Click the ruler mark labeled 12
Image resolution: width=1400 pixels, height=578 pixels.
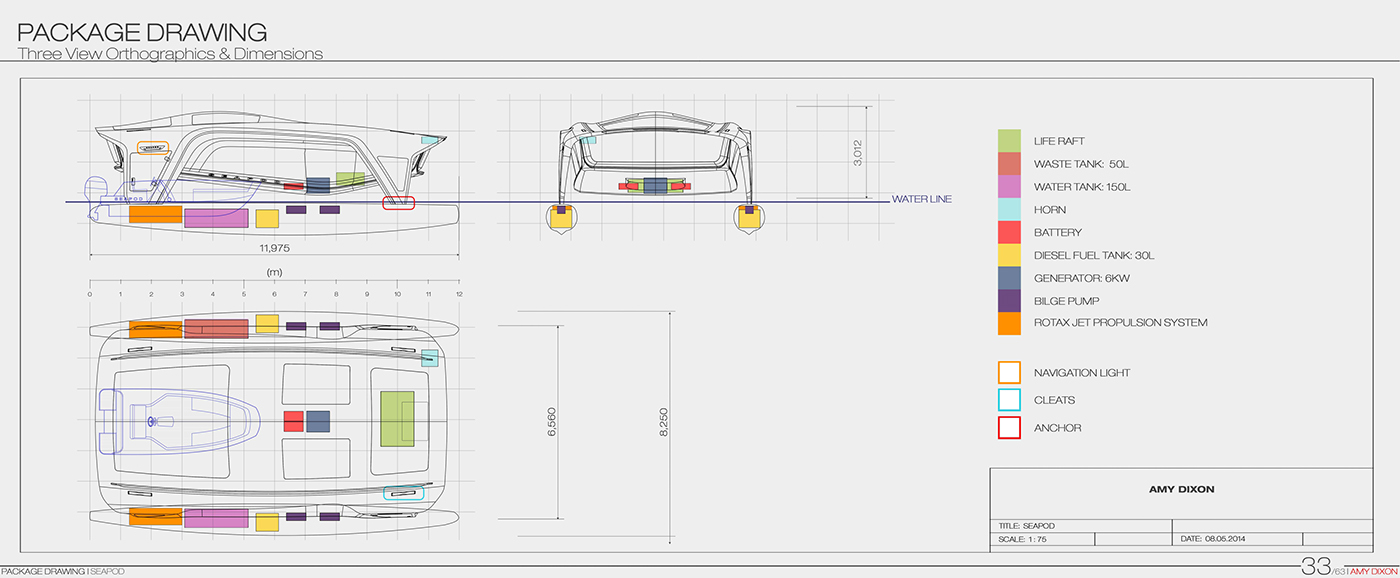coord(458,294)
